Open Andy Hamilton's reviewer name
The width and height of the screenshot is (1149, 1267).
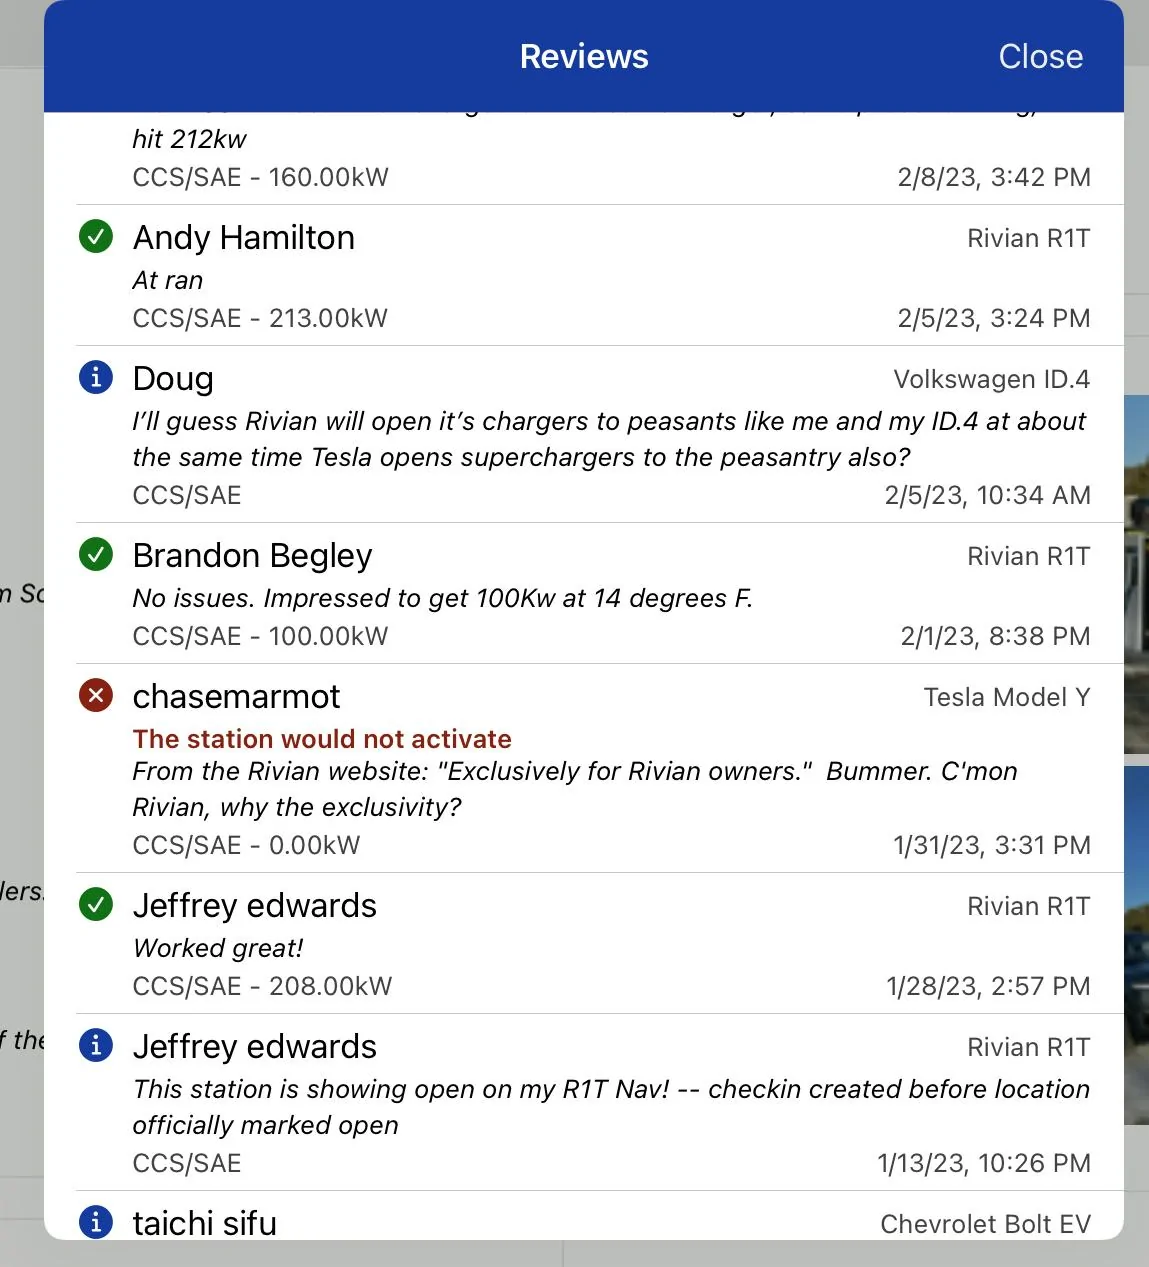(x=244, y=238)
